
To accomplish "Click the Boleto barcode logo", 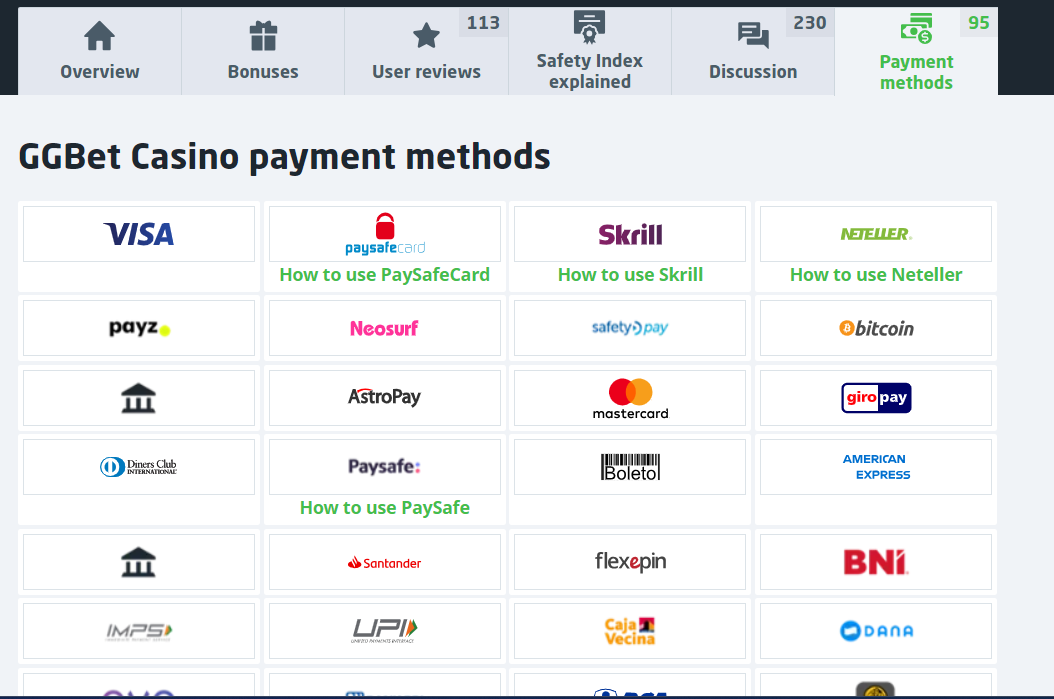I will [x=630, y=467].
